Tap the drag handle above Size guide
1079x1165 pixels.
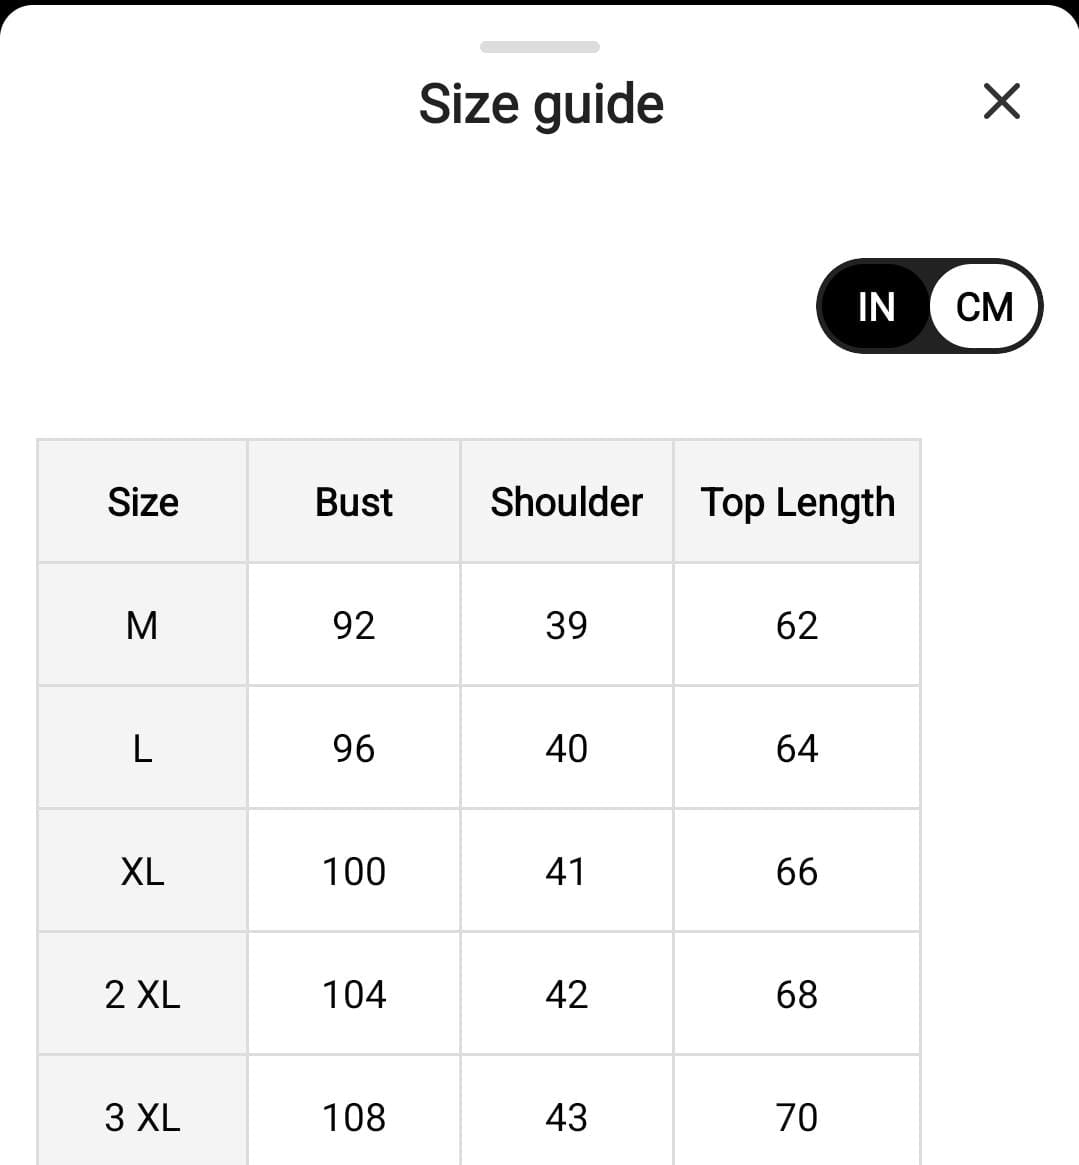539,47
